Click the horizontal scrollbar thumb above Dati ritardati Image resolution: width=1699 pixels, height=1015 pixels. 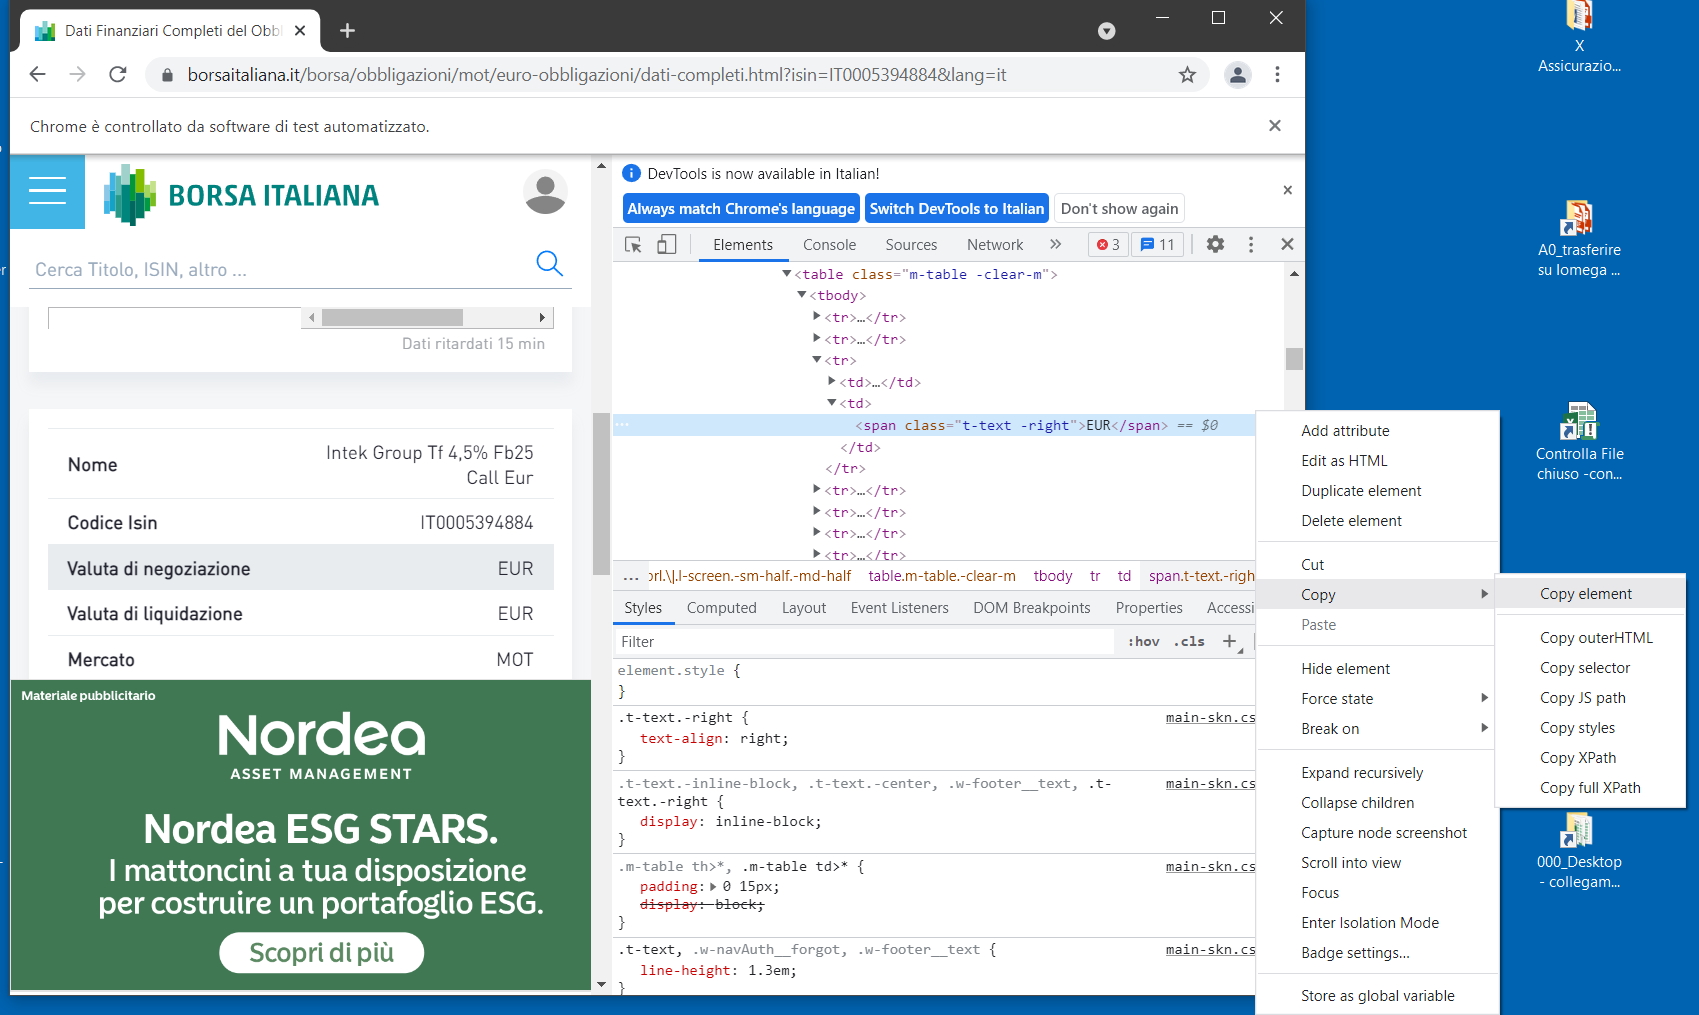click(392, 318)
